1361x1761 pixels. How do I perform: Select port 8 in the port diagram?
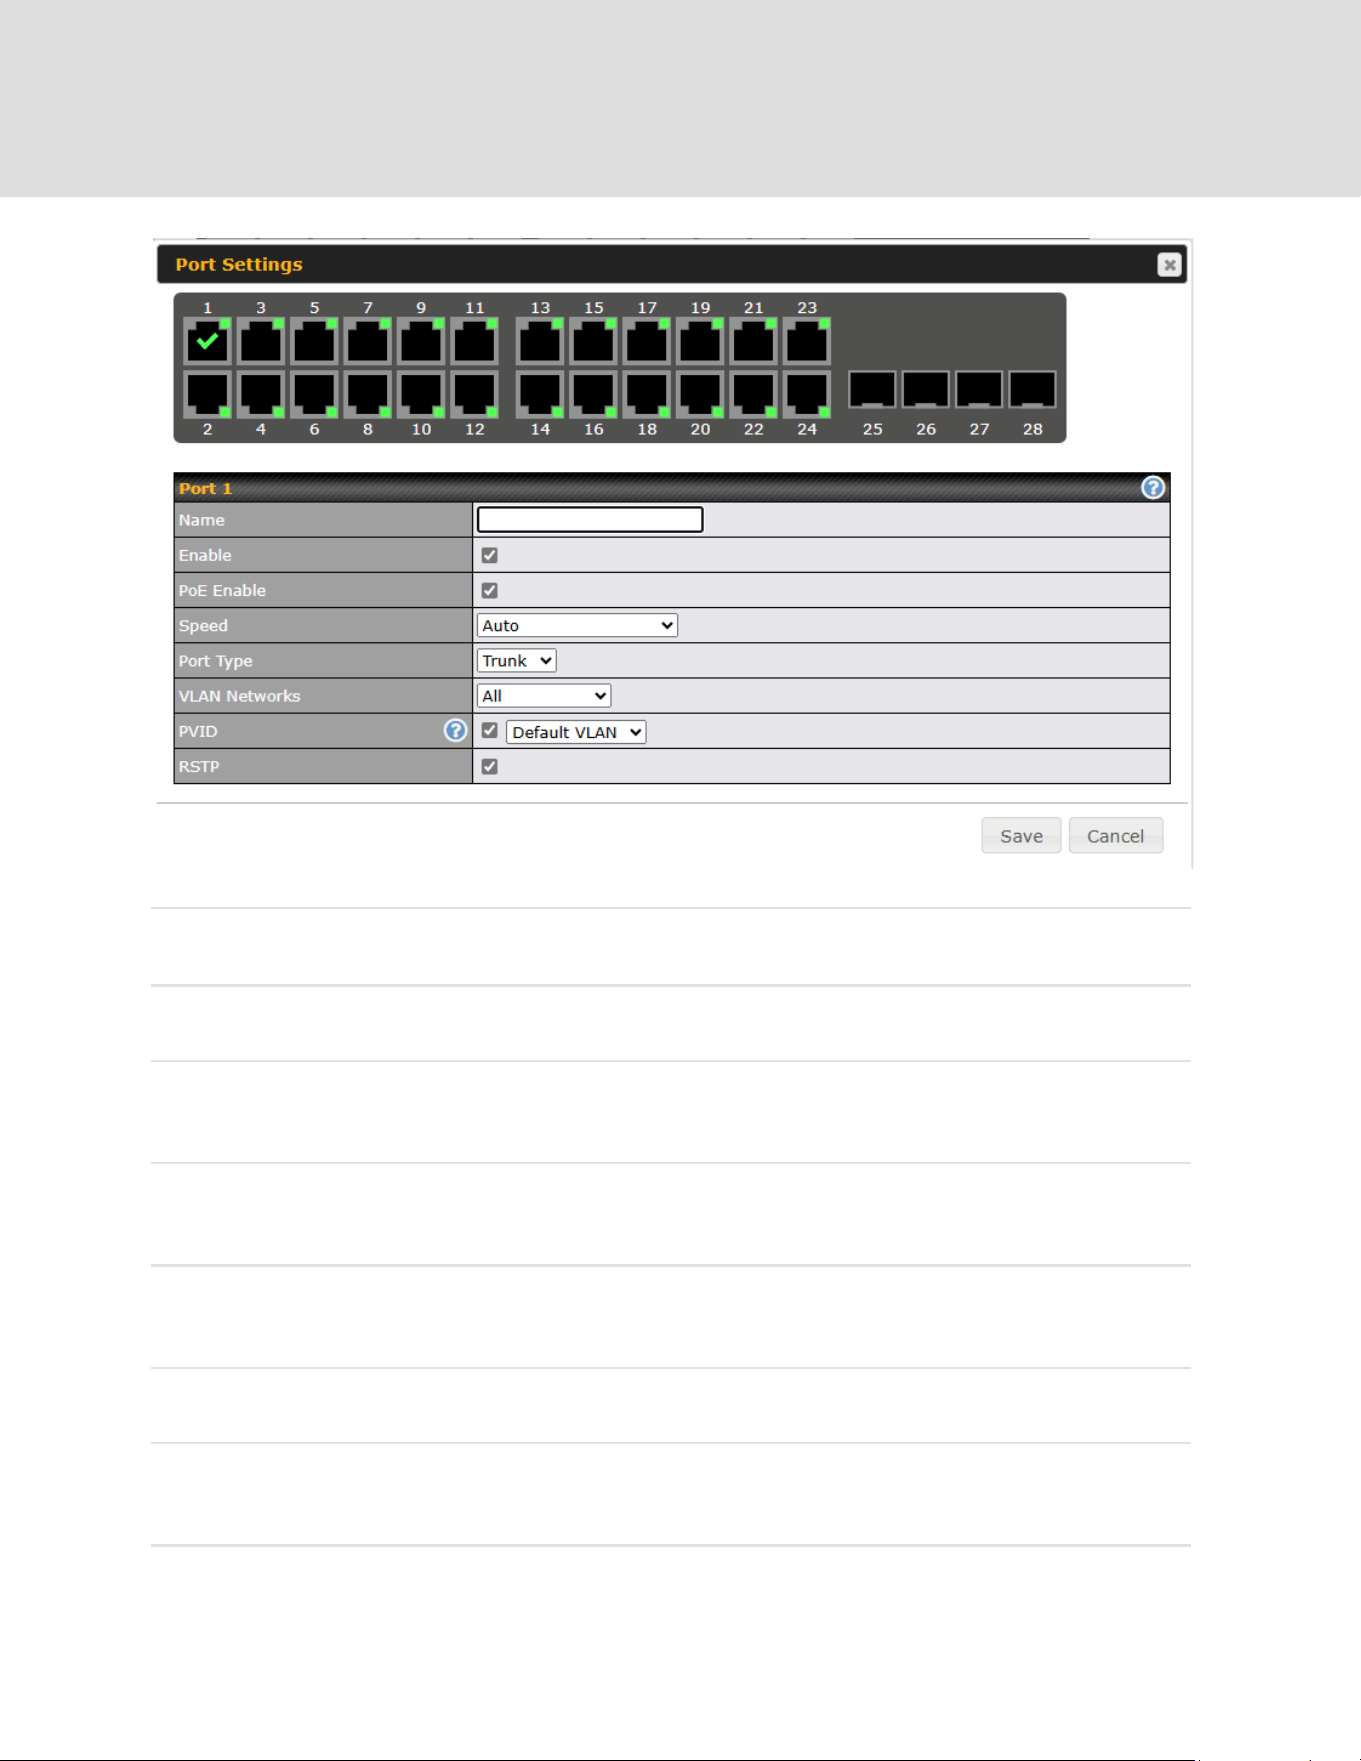(x=368, y=394)
